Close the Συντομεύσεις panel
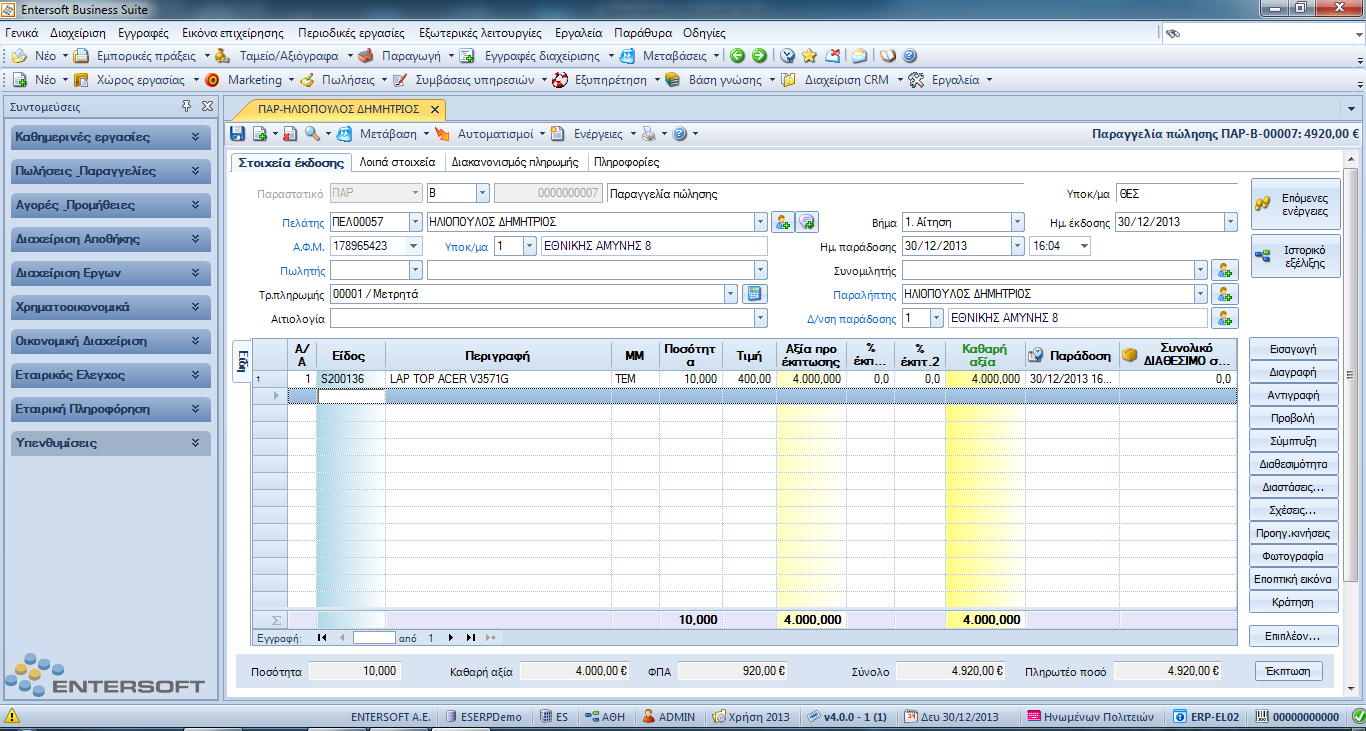 click(207, 106)
